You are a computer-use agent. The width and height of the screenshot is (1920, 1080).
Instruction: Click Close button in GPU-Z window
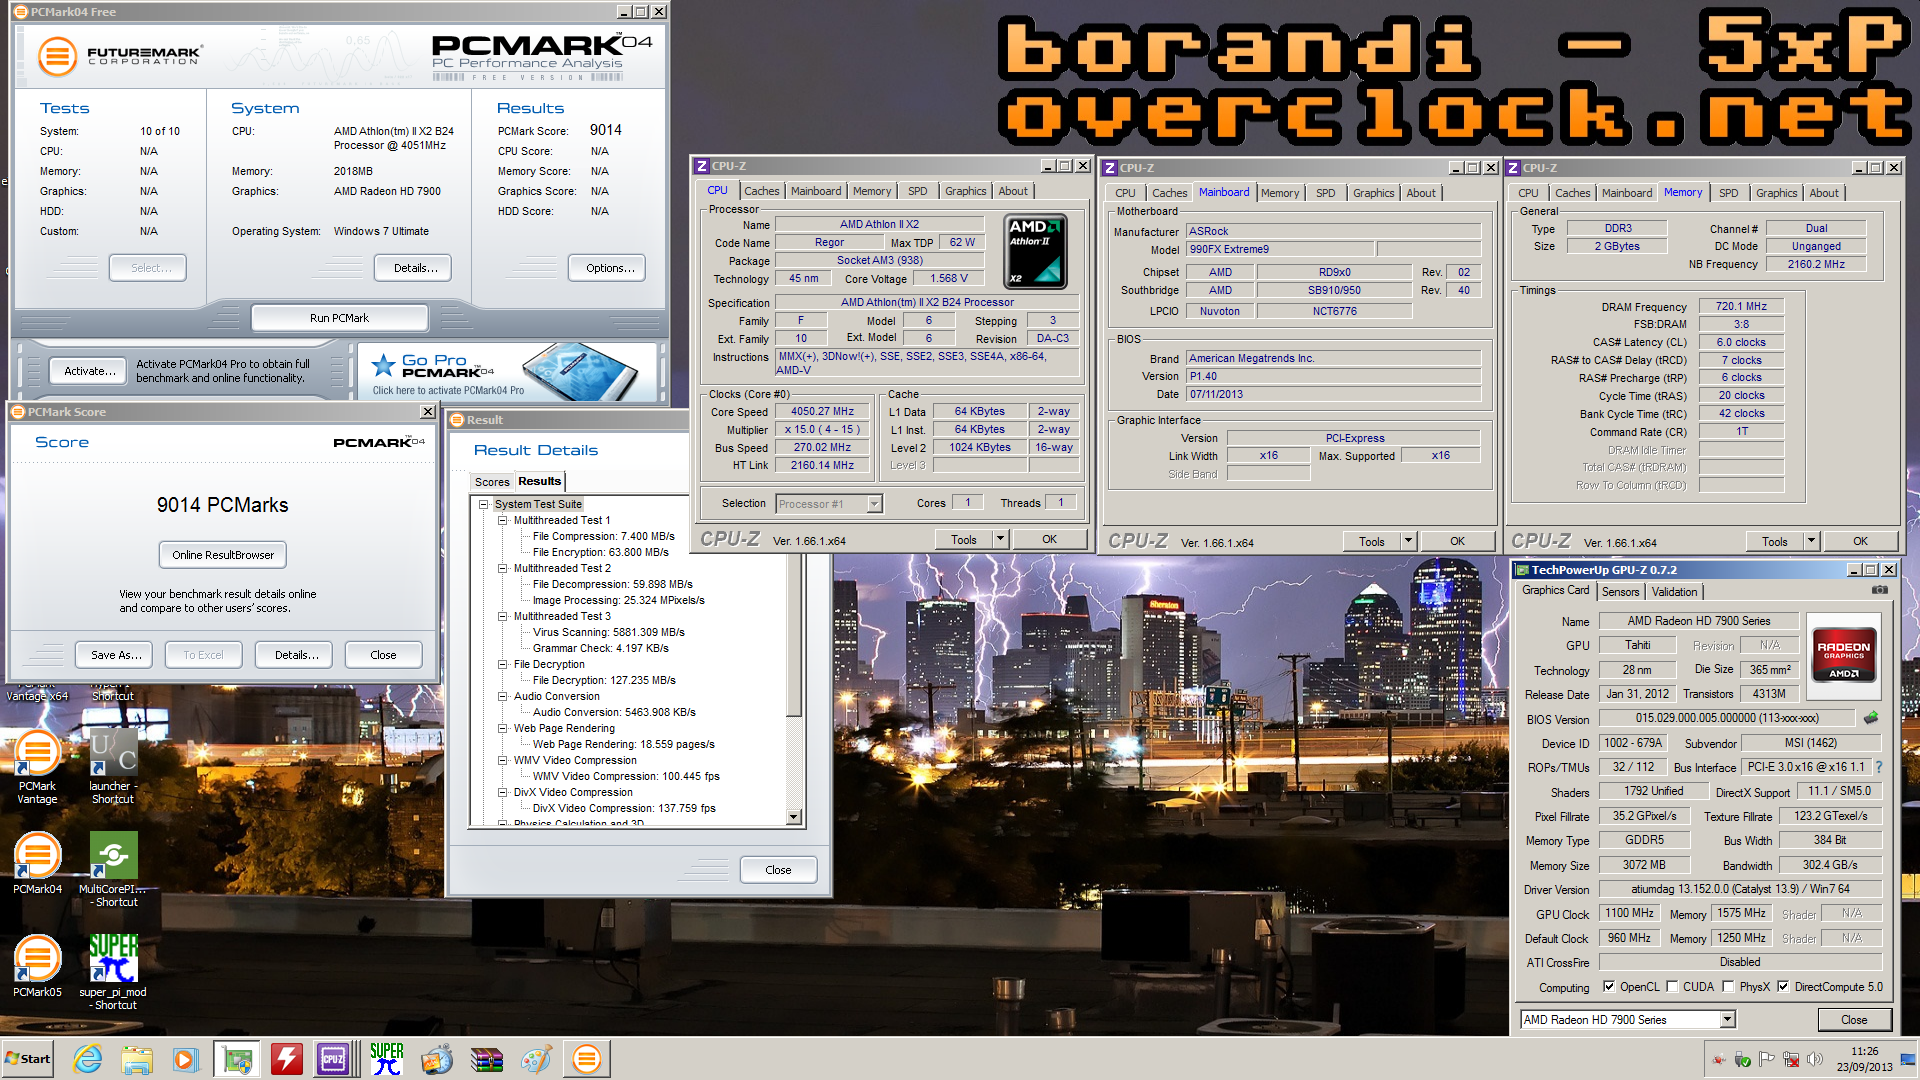1854,1020
